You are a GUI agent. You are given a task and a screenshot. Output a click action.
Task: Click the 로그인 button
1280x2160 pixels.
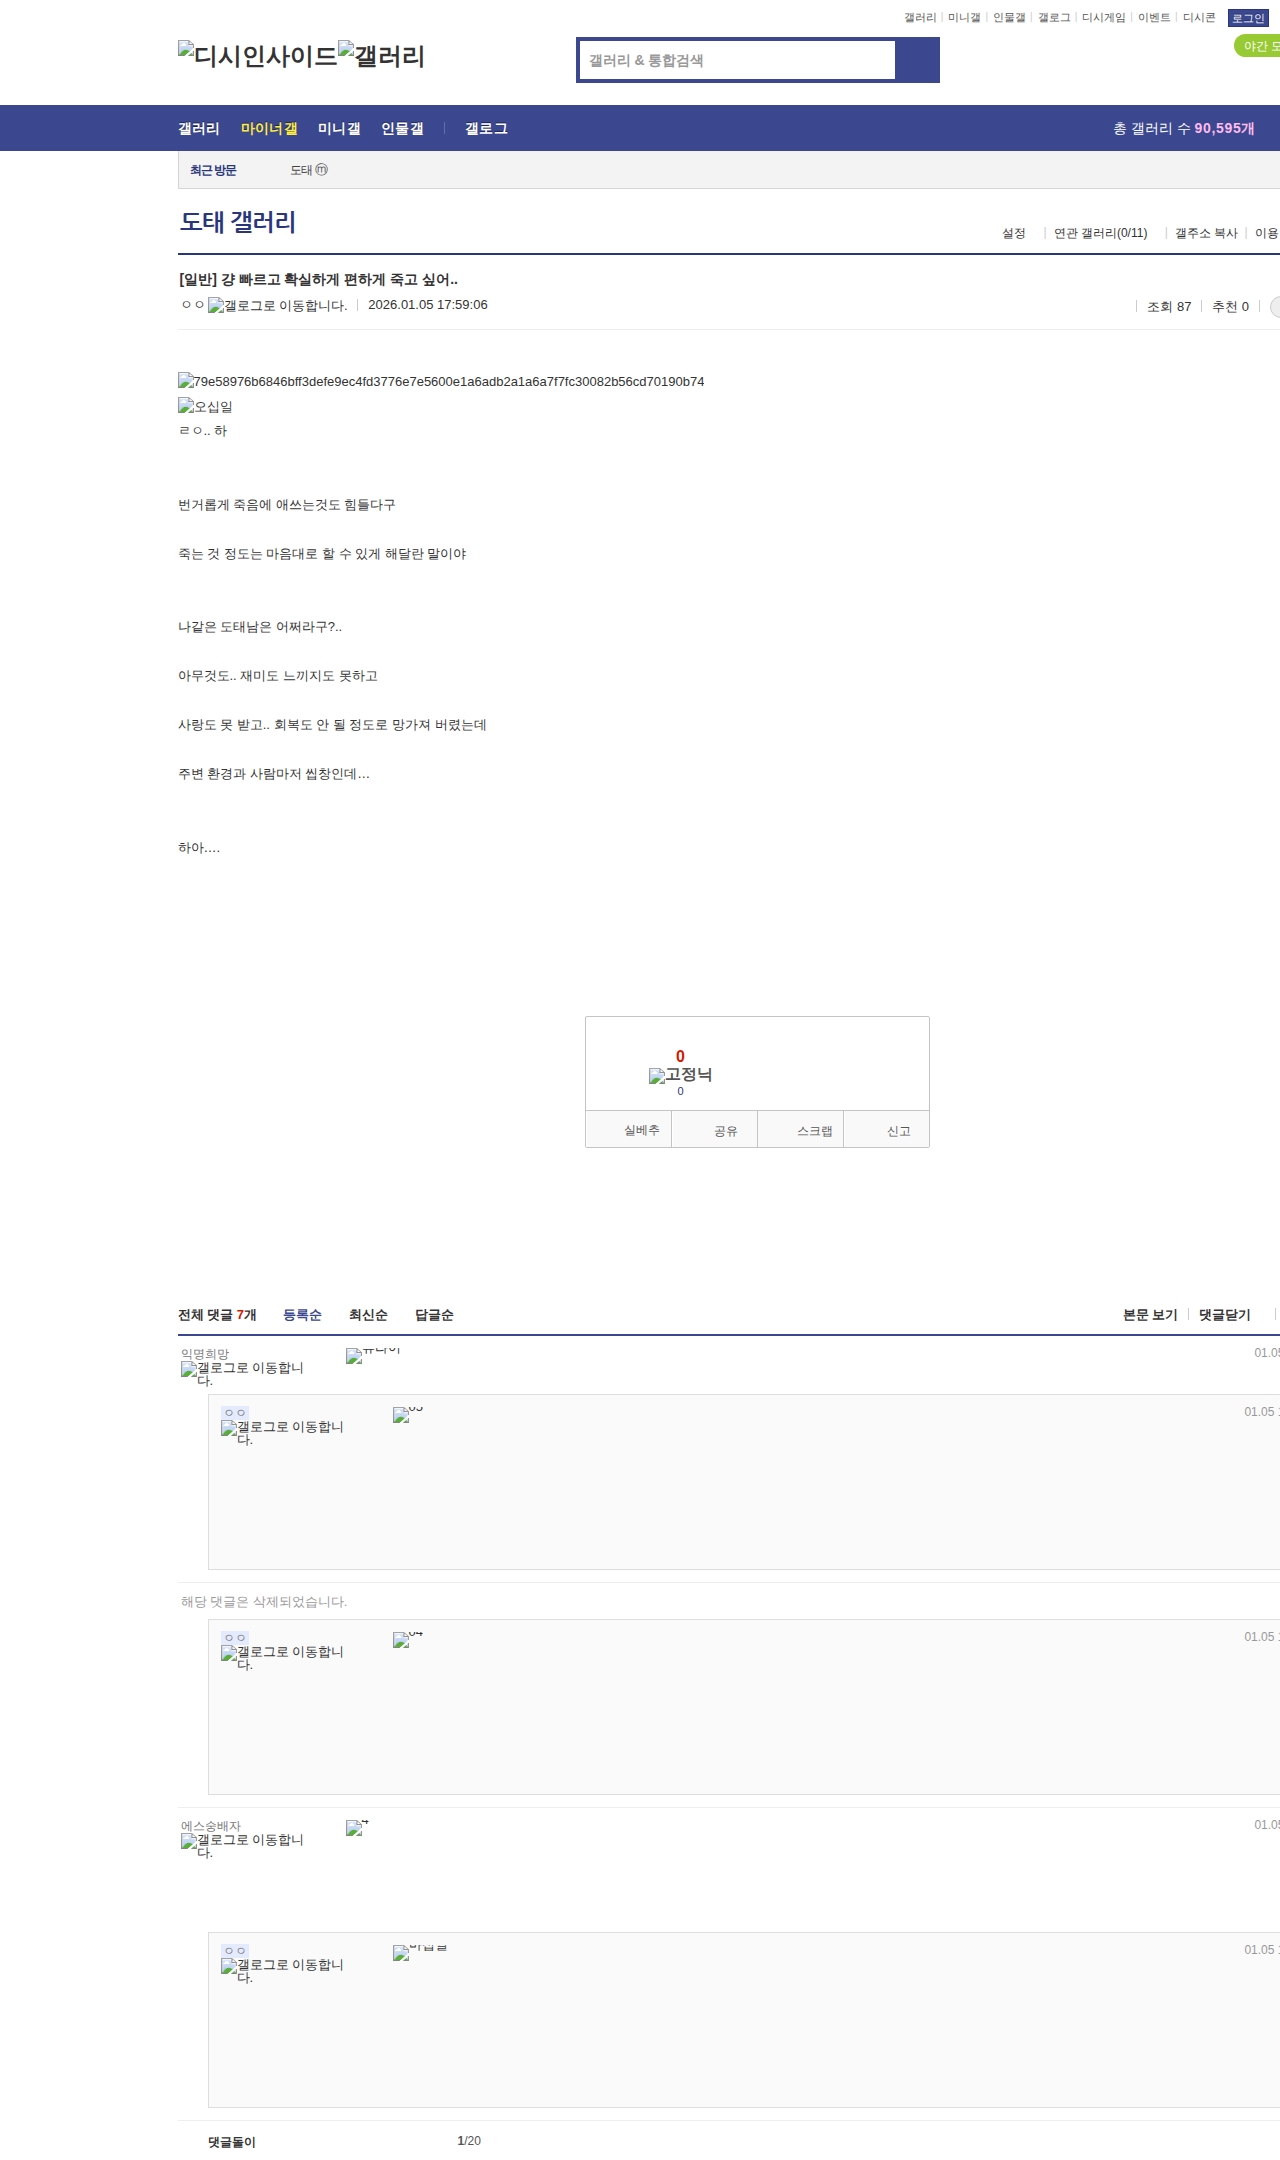1248,18
